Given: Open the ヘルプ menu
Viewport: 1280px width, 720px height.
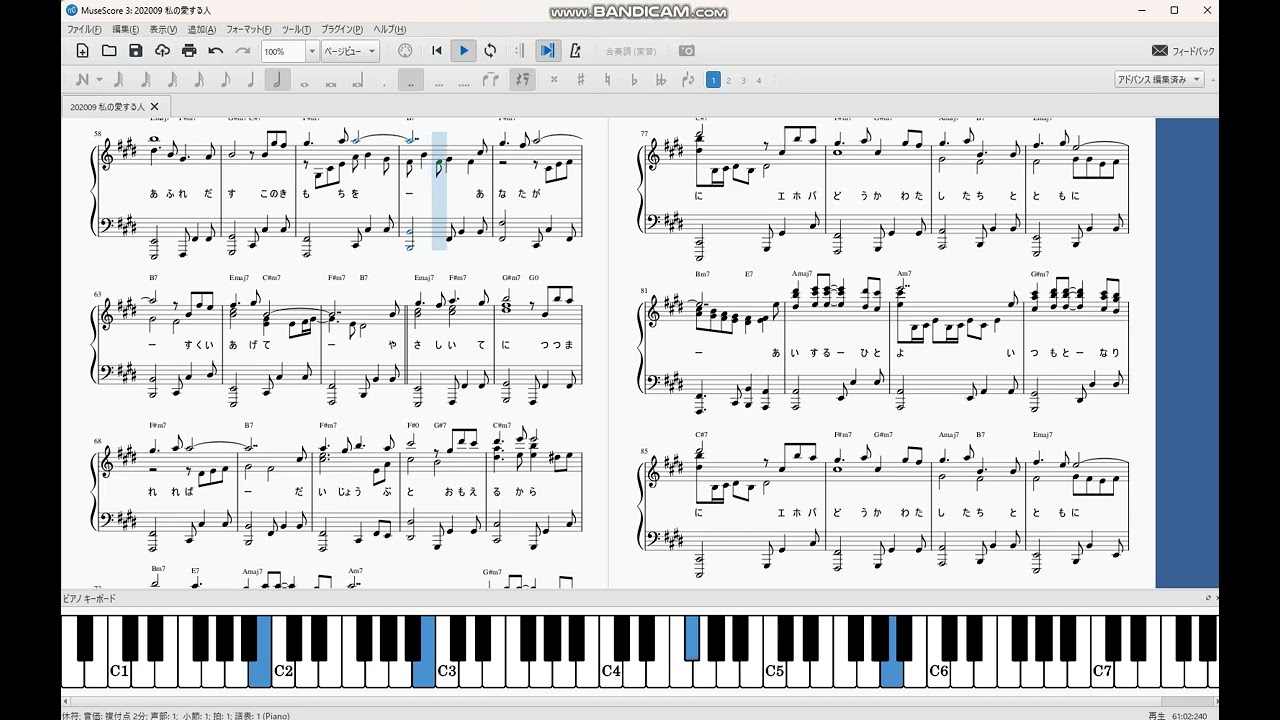Looking at the screenshot, I should click(390, 30).
